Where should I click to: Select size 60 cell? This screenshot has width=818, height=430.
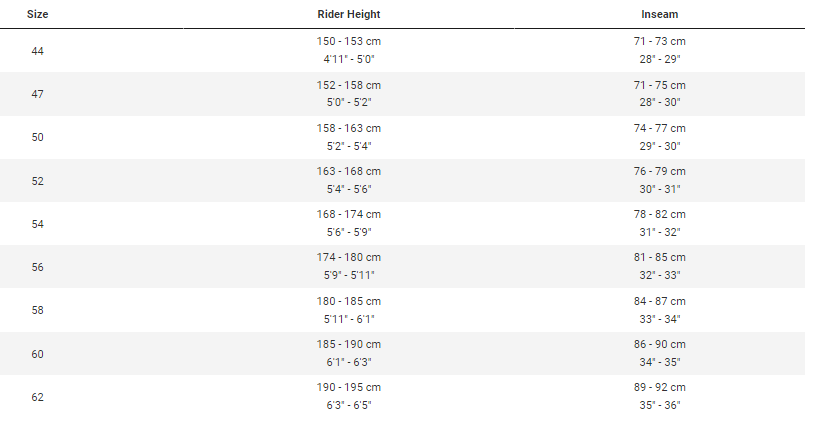[38, 354]
